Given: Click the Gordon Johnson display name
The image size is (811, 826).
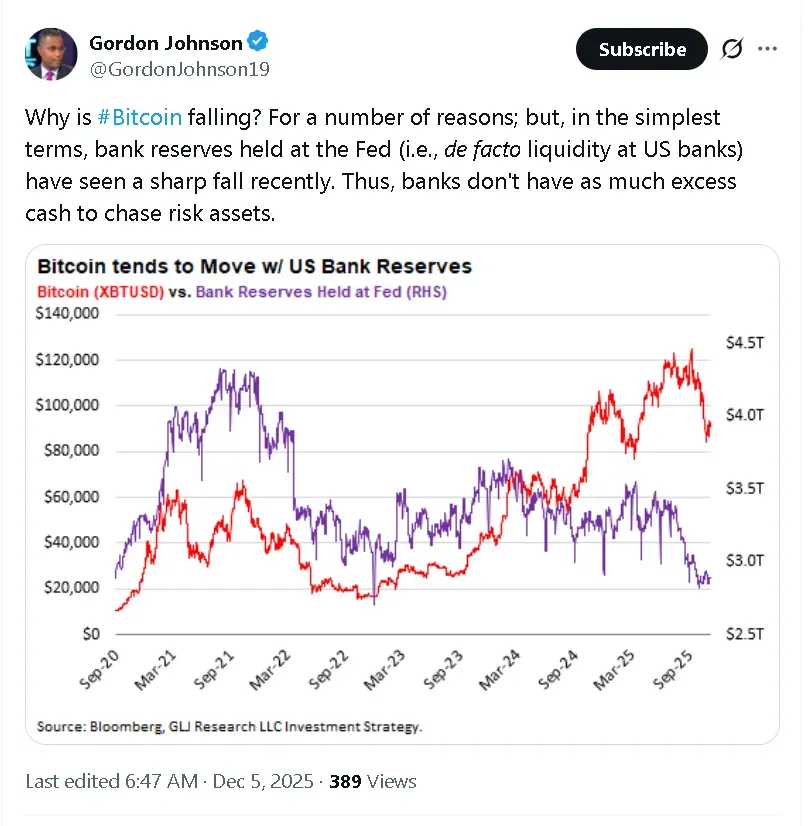Looking at the screenshot, I should [166, 43].
